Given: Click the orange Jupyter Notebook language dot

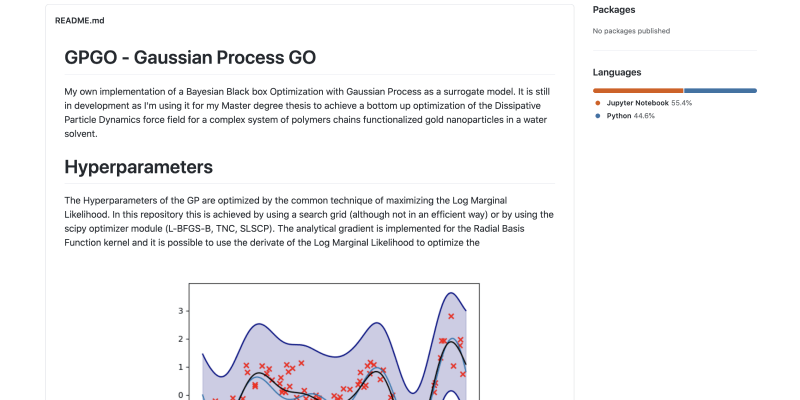Looking at the screenshot, I should [x=598, y=103].
